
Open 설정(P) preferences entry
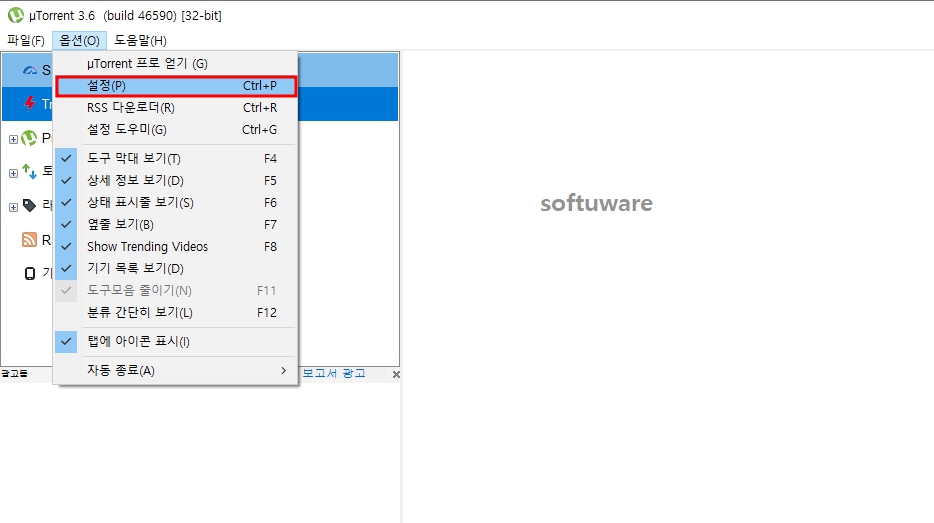tap(176, 86)
